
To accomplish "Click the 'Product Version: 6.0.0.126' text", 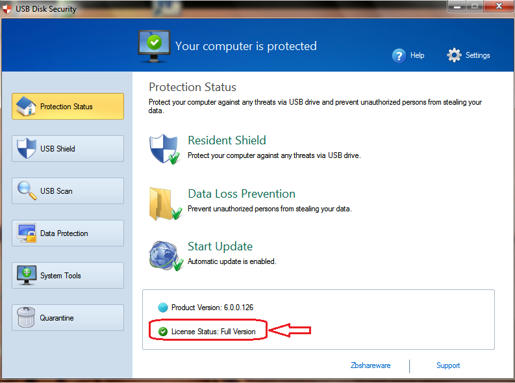I will [212, 307].
